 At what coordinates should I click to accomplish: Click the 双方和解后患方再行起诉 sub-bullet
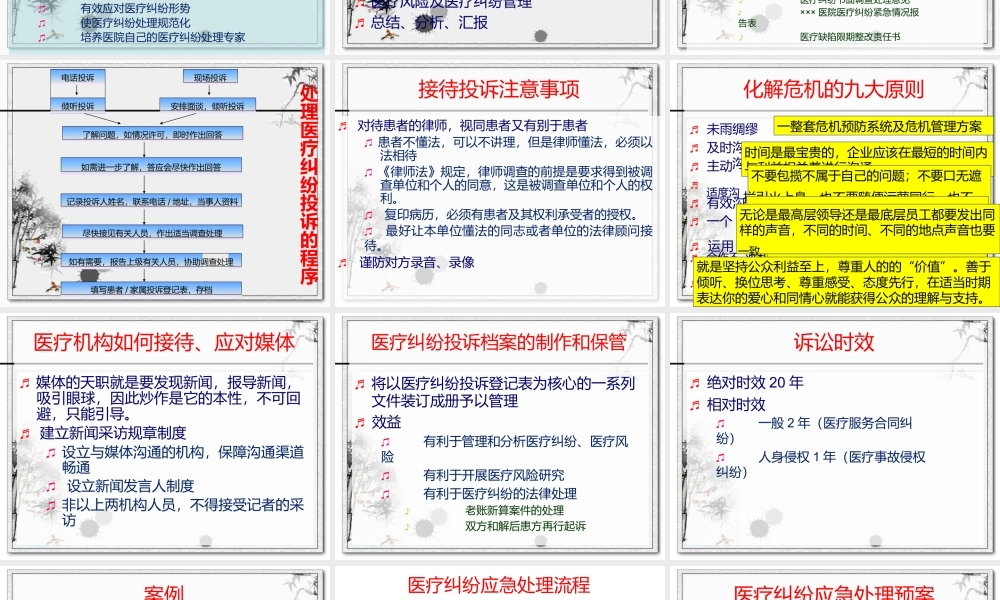pyautogui.click(x=526, y=526)
